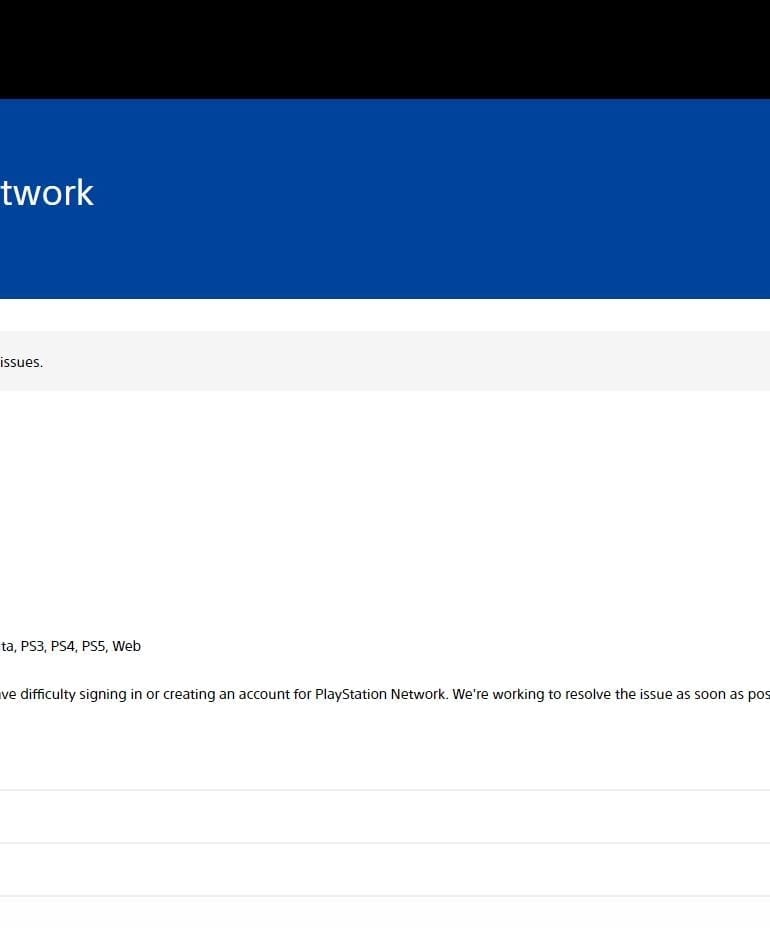Select the PS4 platform text
This screenshot has width=770, height=928.
[x=63, y=646]
